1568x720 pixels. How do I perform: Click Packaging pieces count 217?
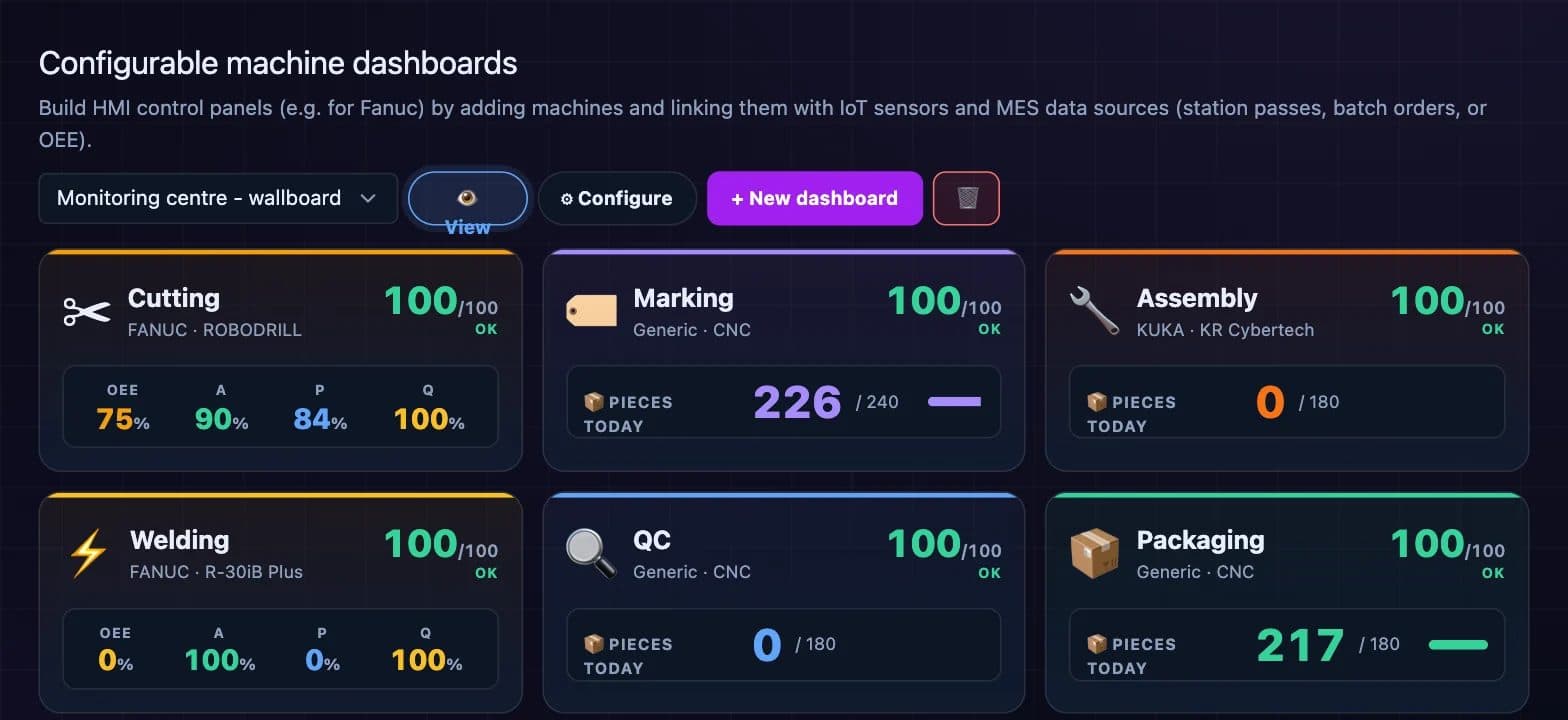pos(1300,646)
